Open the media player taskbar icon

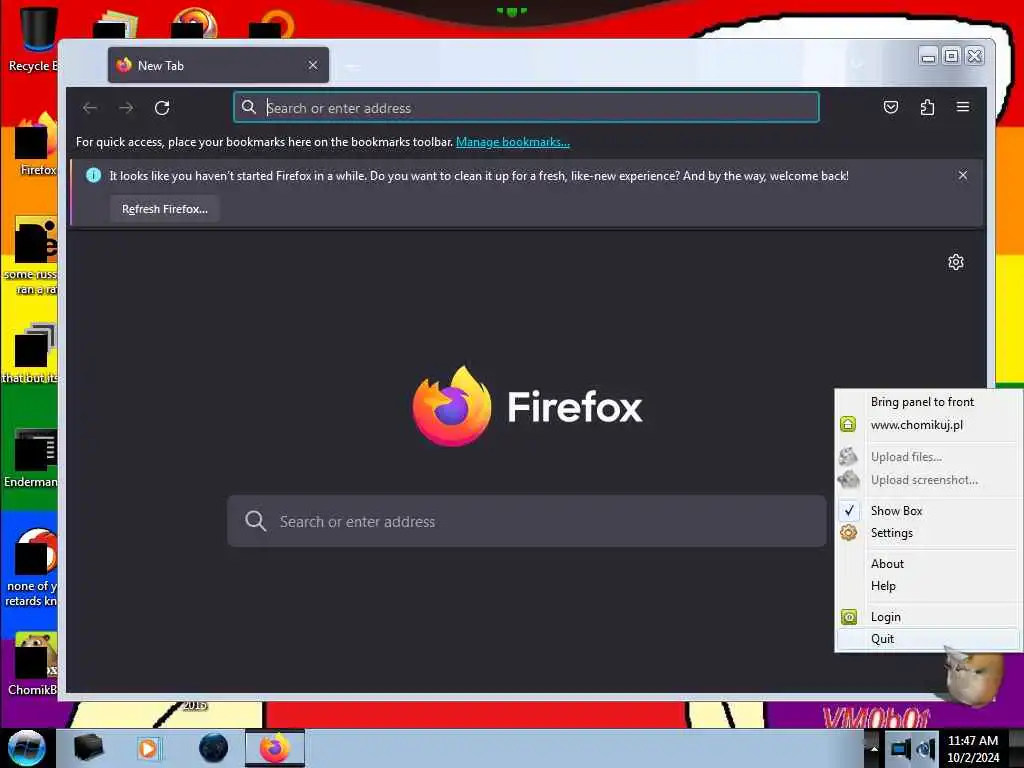(x=148, y=748)
